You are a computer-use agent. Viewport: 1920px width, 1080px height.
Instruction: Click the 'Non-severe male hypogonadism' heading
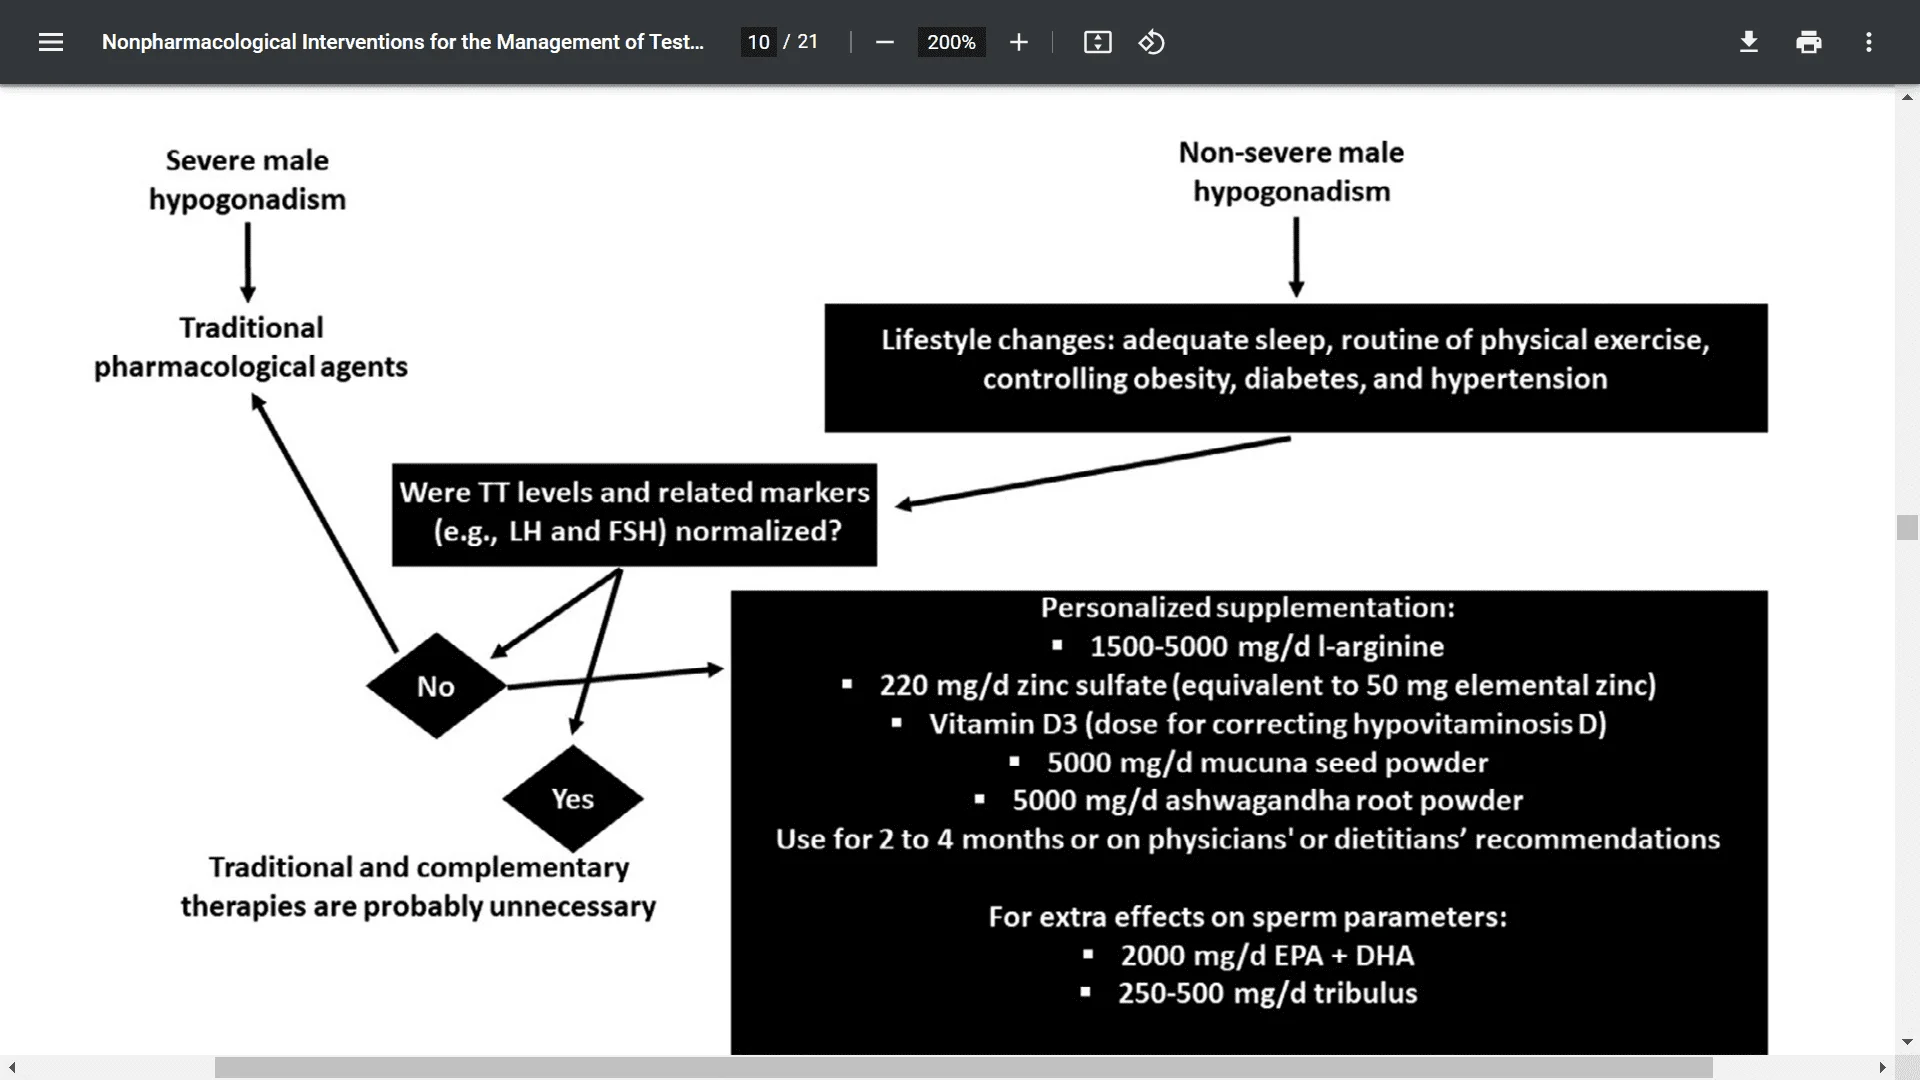coord(1291,172)
